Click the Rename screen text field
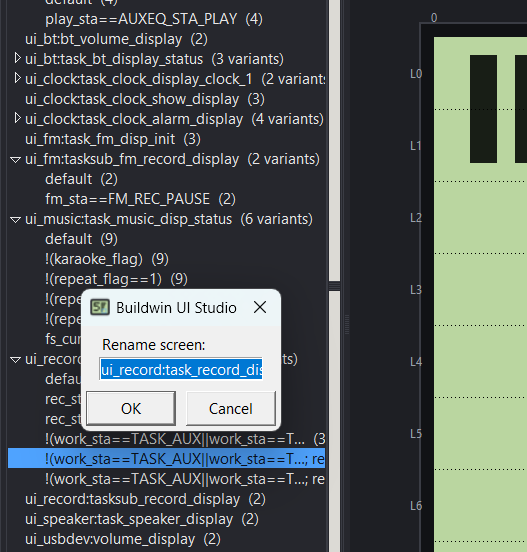 pyautogui.click(x=181, y=369)
